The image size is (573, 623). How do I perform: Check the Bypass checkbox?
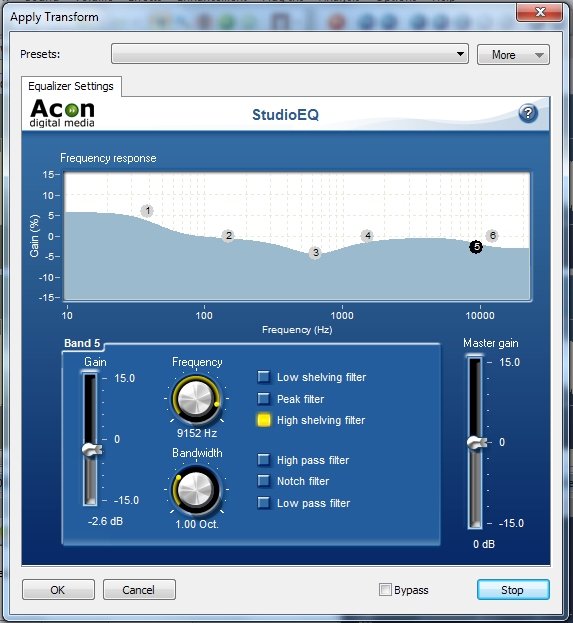pyautogui.click(x=385, y=590)
